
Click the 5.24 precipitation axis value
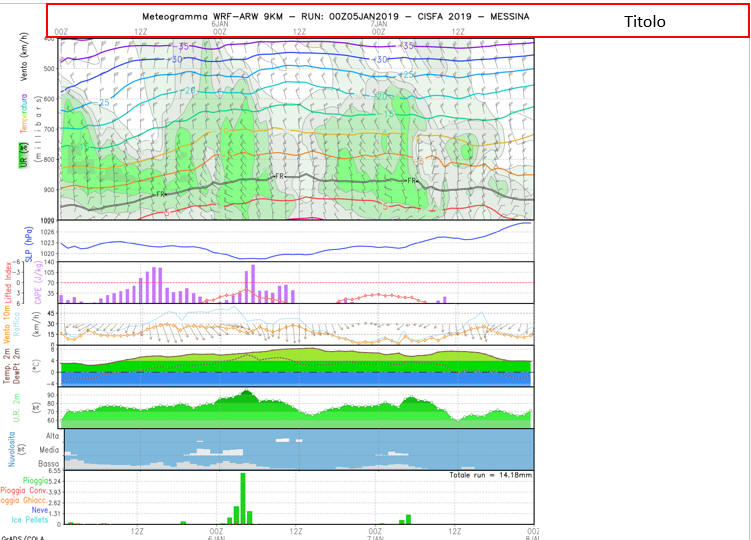click(54, 481)
